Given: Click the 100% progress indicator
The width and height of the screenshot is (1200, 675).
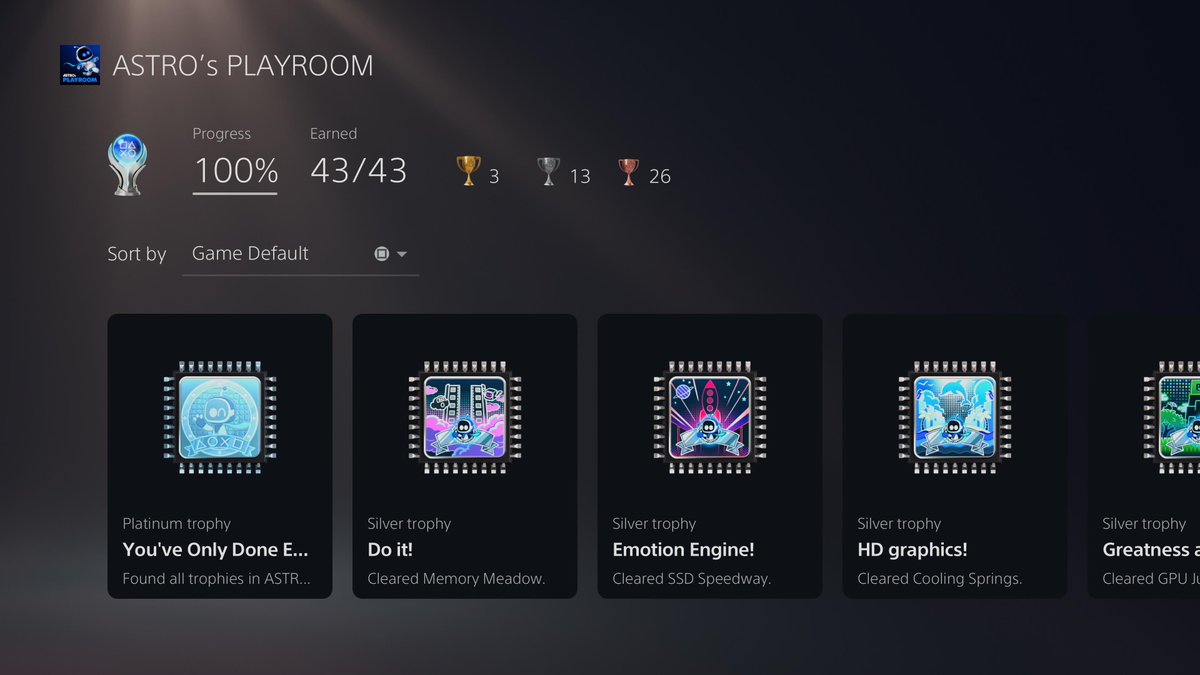Looking at the screenshot, I should pos(236,171).
